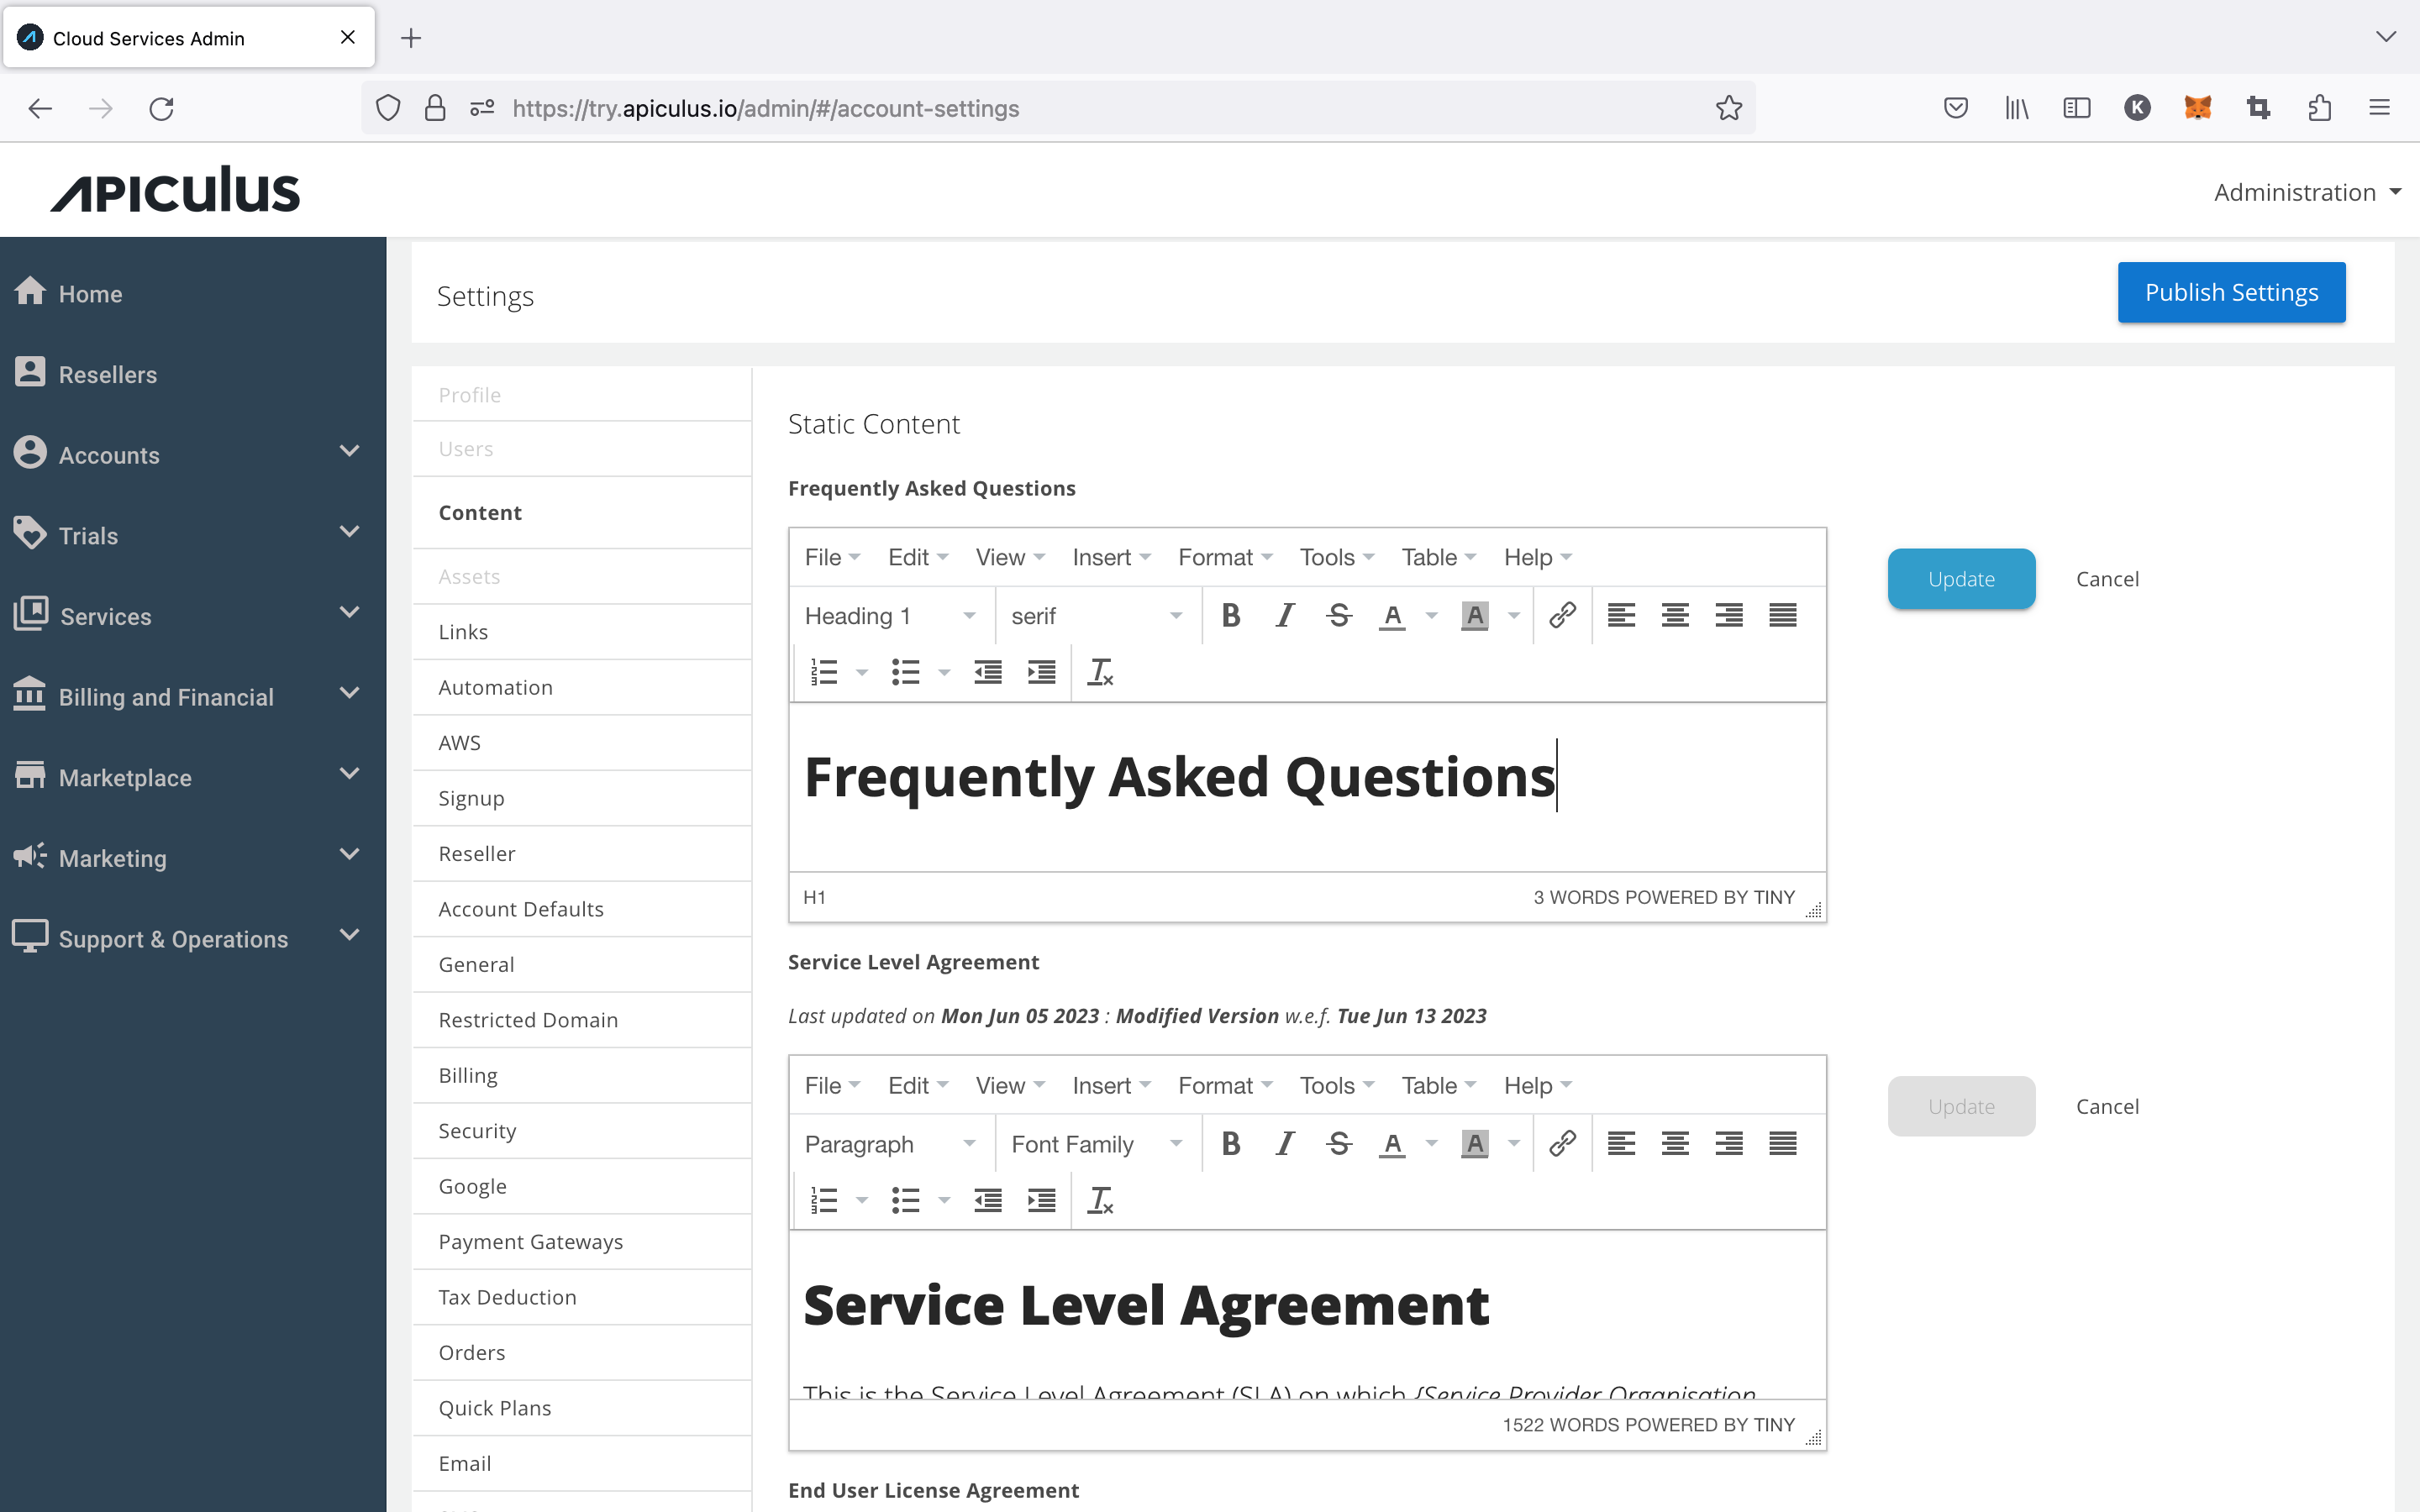Click Update button for Frequently Asked Questions
This screenshot has height=1512, width=2420.
tap(1960, 579)
